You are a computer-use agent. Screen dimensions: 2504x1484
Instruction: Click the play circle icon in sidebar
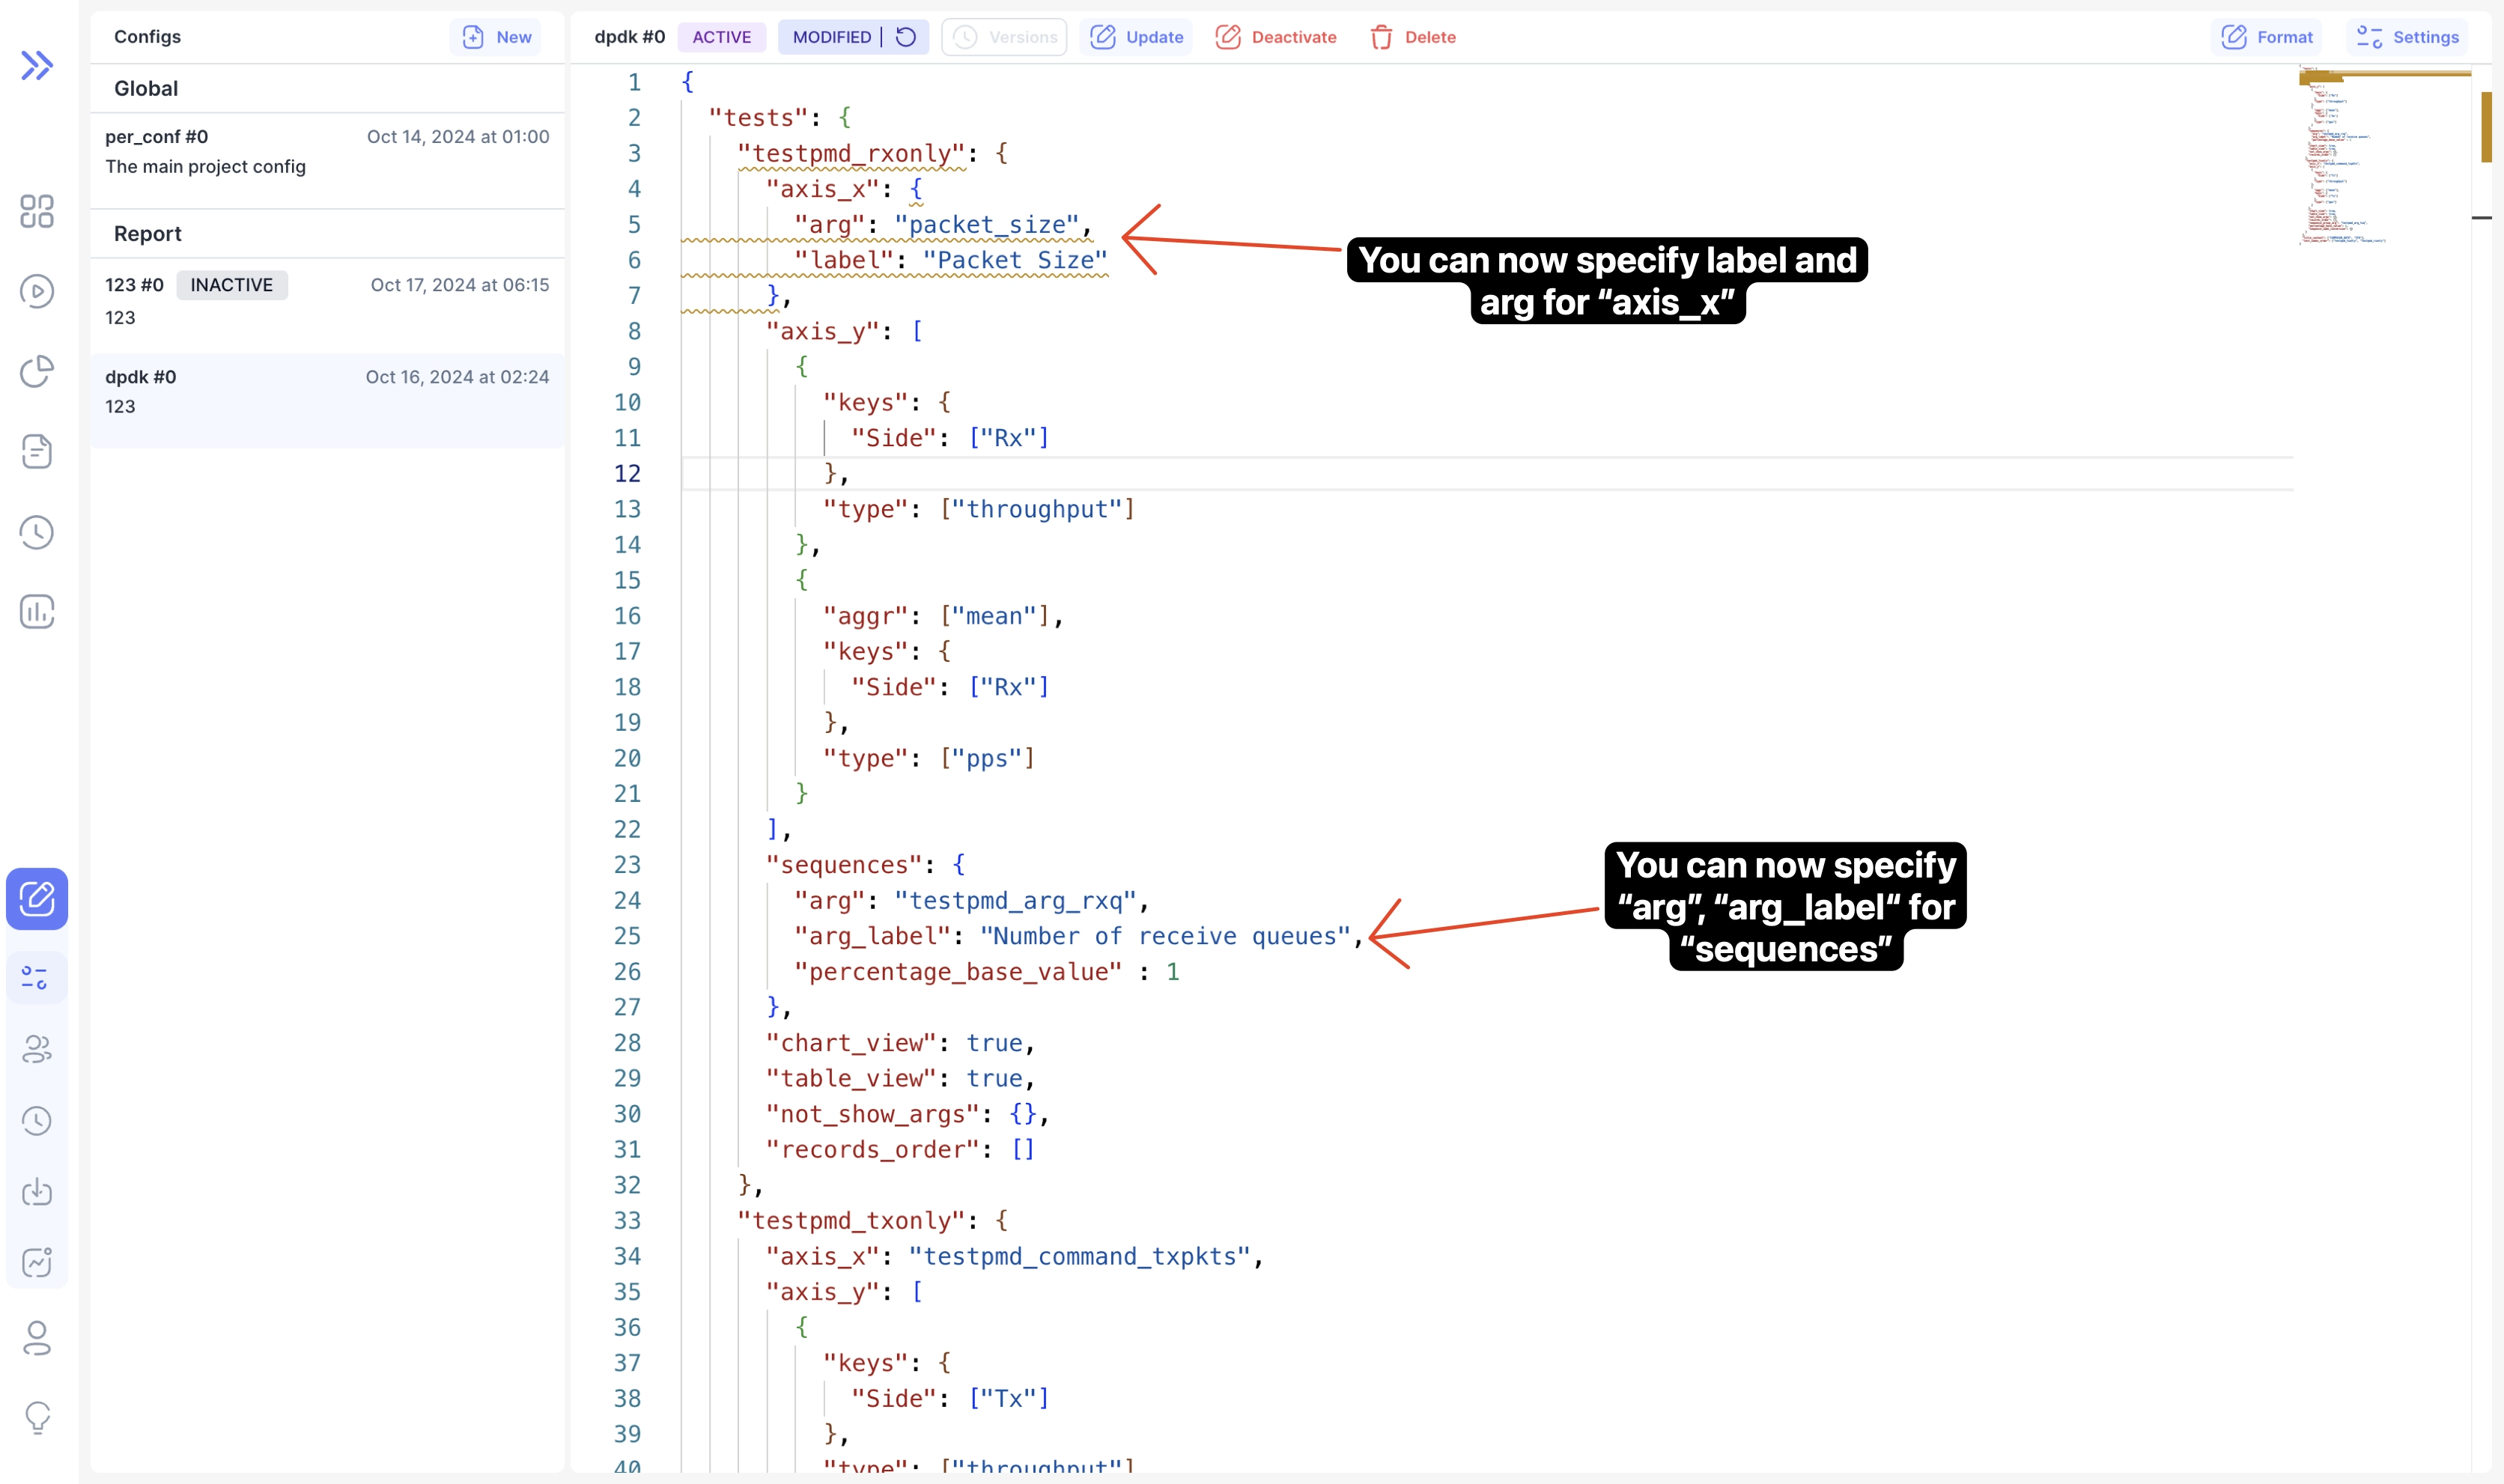(37, 291)
